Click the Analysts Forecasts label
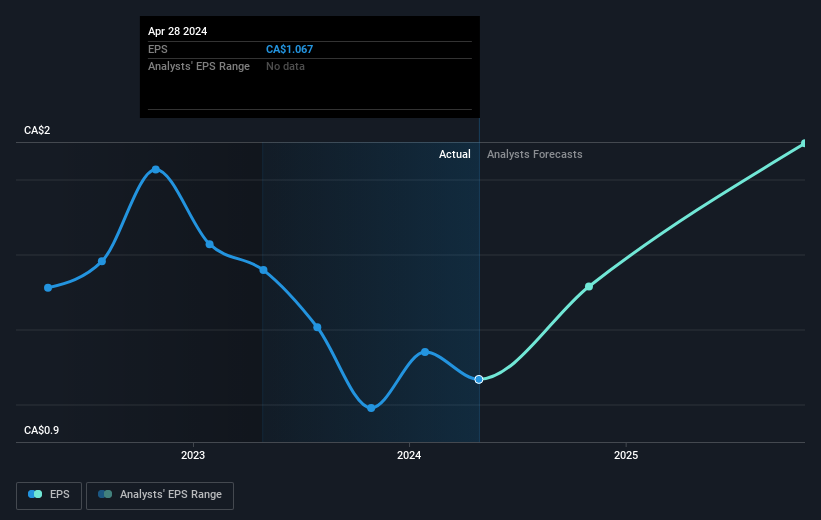Viewport: 821px width, 520px height. 535,154
